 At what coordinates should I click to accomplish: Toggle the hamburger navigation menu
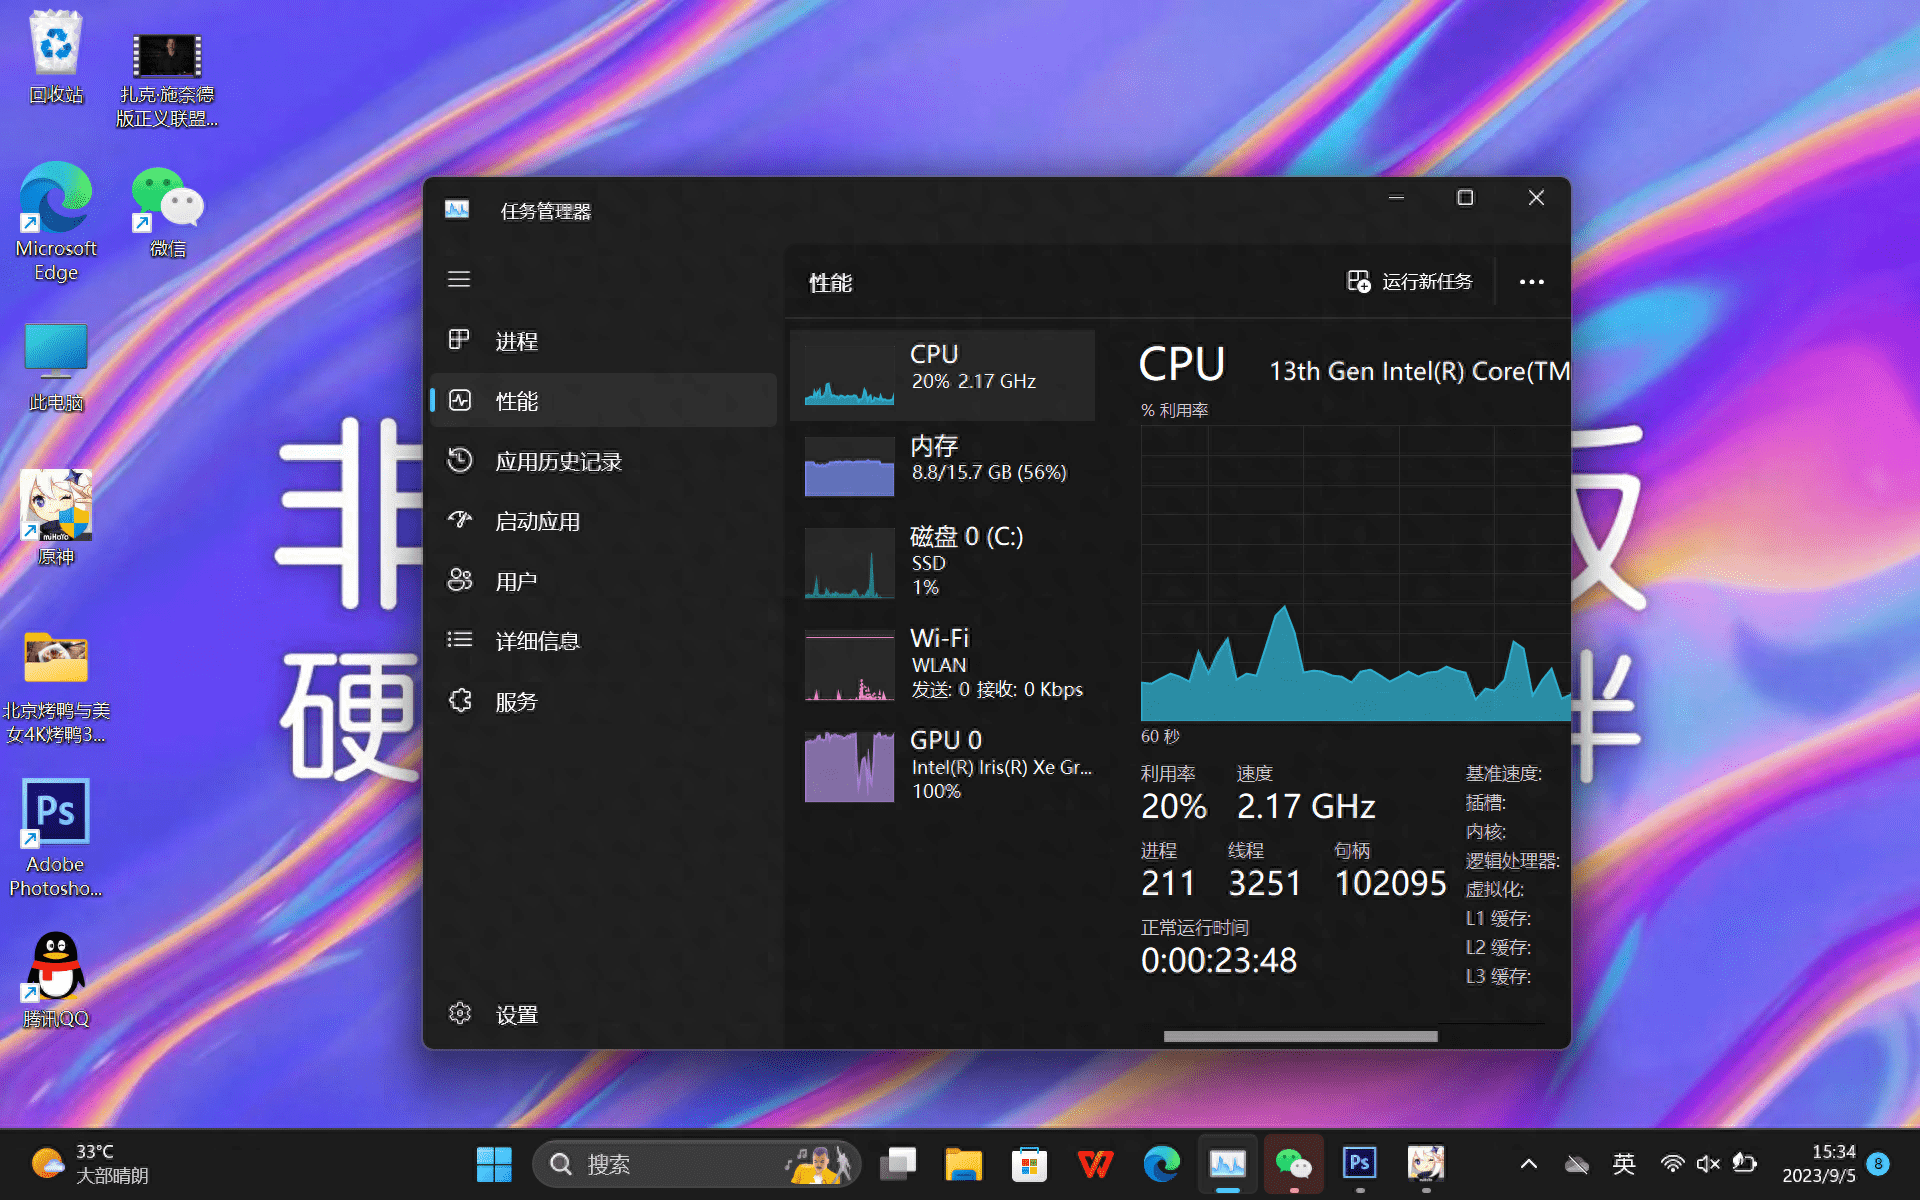click(459, 279)
